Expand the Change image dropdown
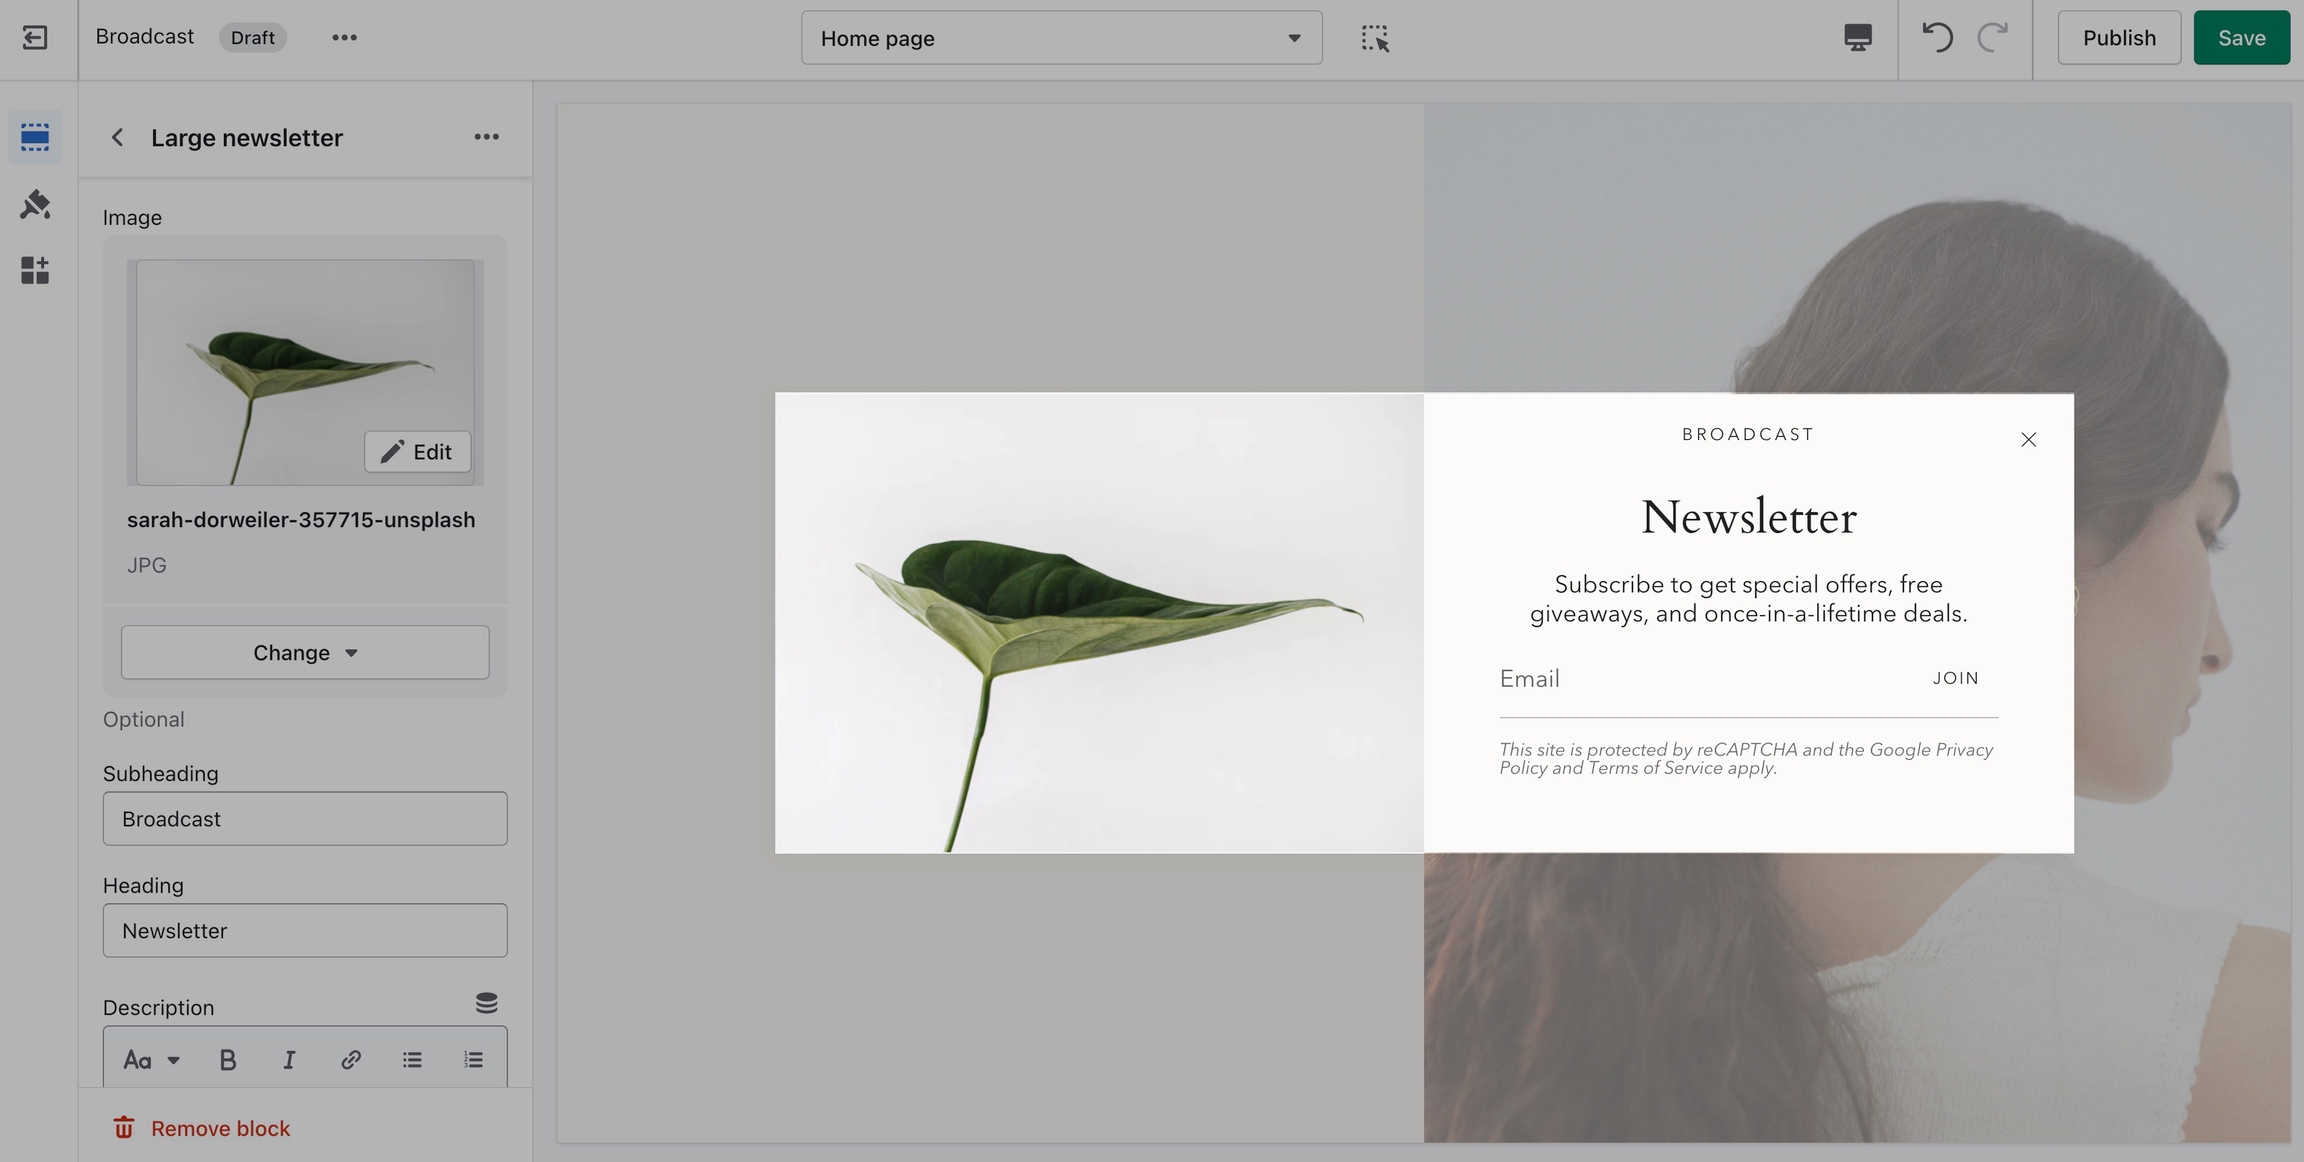This screenshot has width=2304, height=1162. point(305,653)
